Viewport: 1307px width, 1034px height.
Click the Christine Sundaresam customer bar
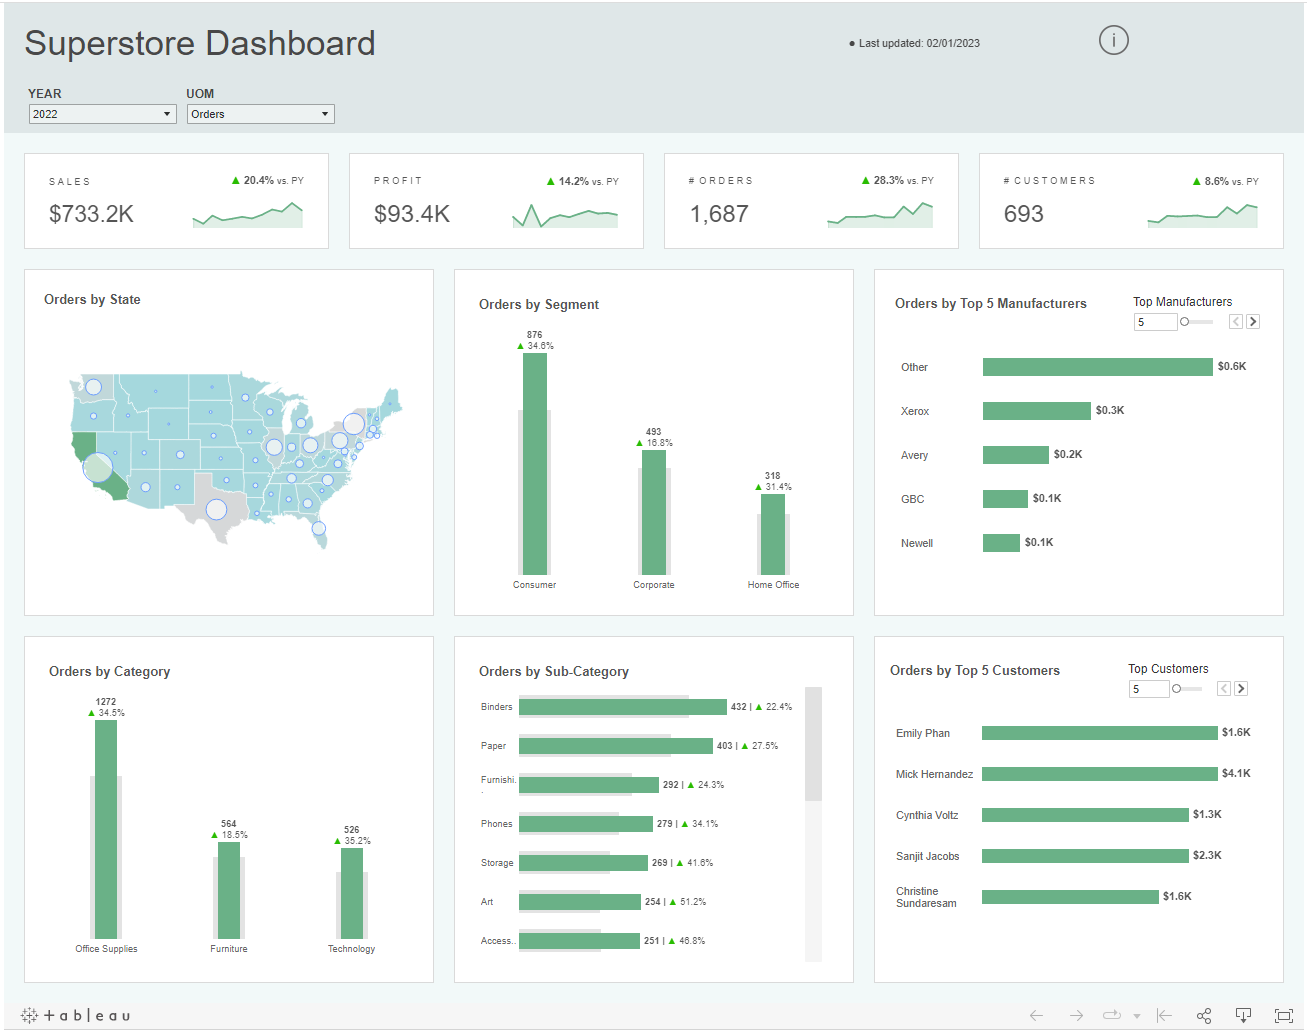(1070, 897)
